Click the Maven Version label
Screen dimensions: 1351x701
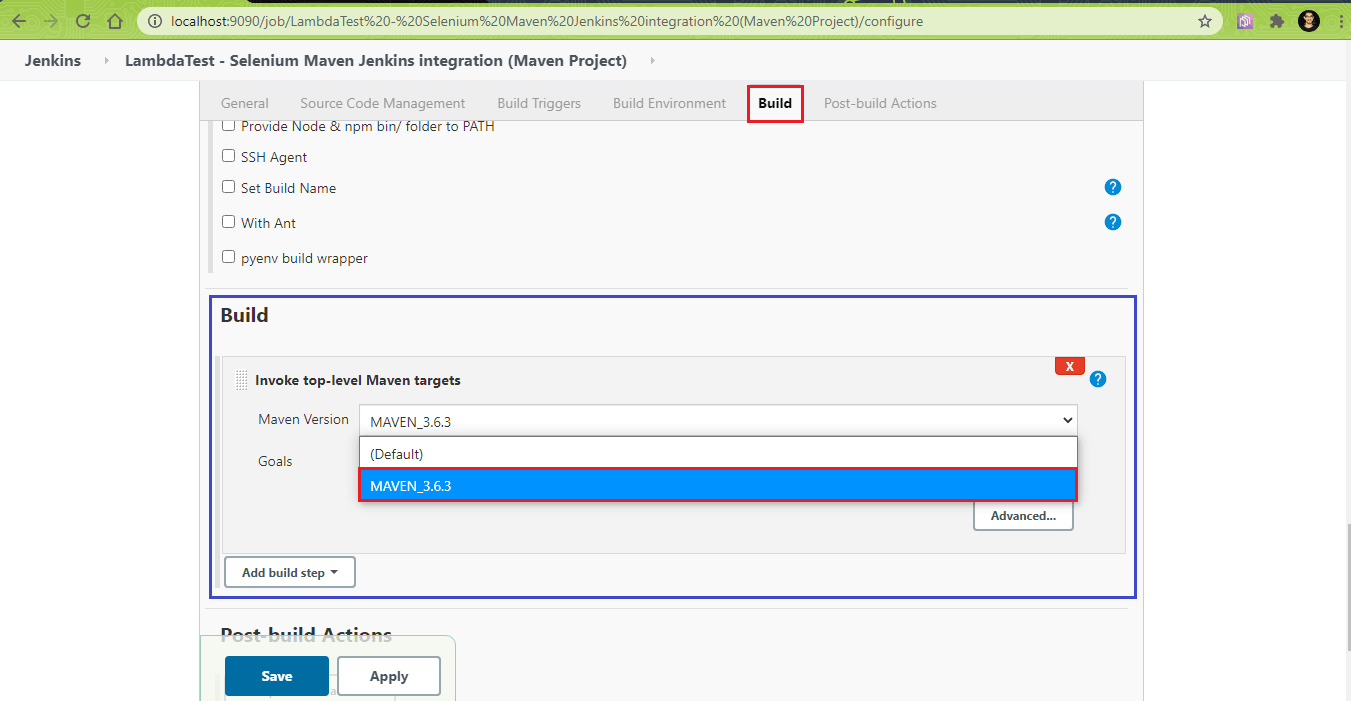[x=304, y=420]
